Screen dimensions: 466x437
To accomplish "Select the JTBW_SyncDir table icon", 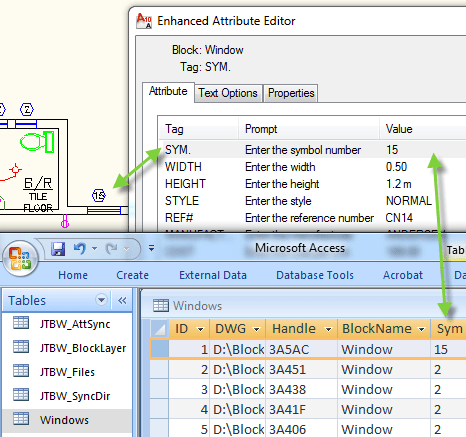I will pos(21,395).
